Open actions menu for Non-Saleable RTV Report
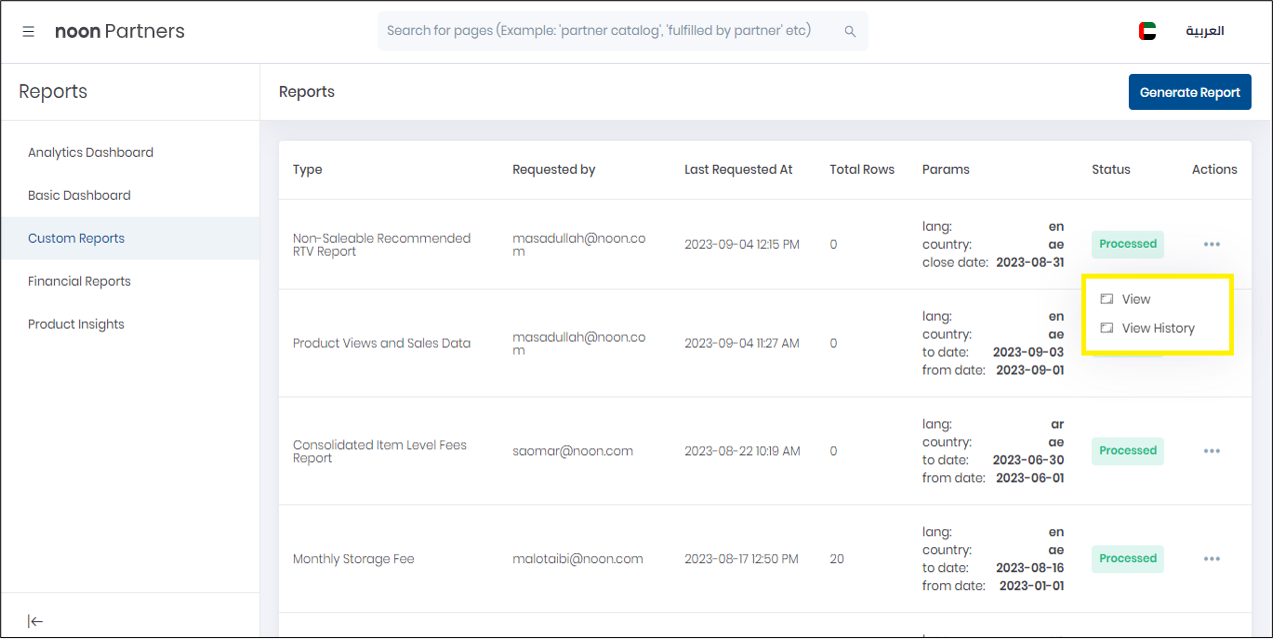Viewport: 1275px width, 640px height. tap(1212, 244)
